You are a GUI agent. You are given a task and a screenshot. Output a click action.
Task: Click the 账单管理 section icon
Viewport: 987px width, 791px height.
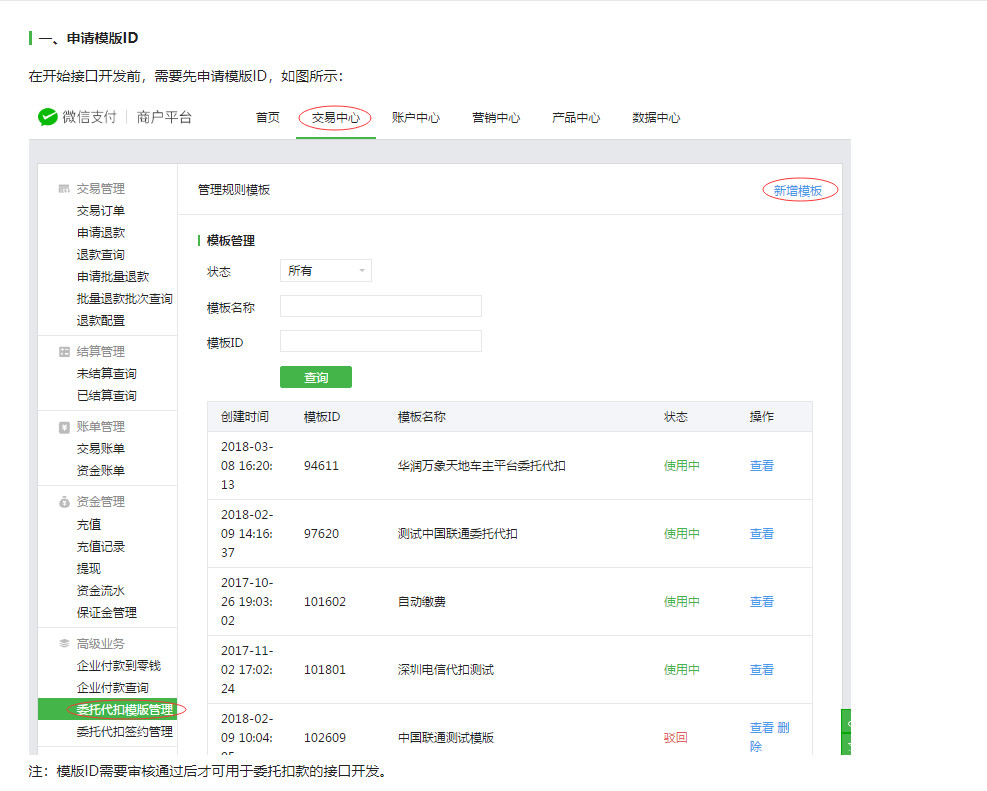[64, 427]
